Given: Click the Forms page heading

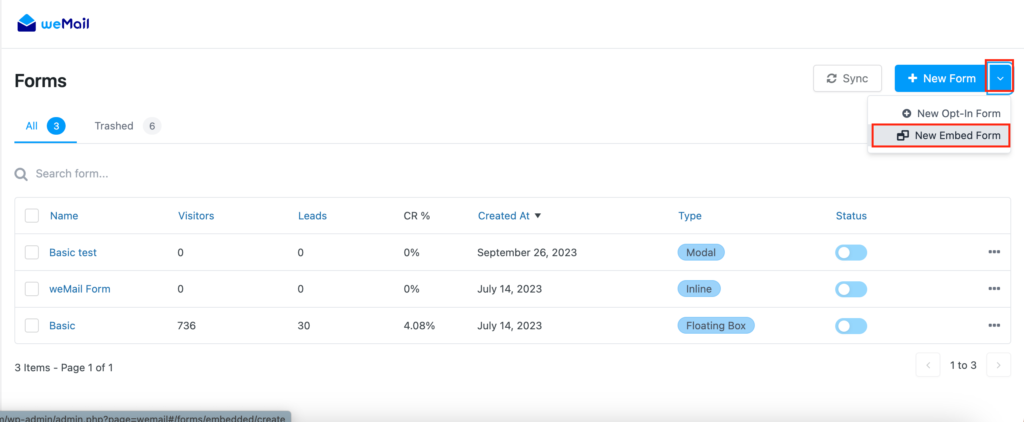Looking at the screenshot, I should tap(40, 81).
